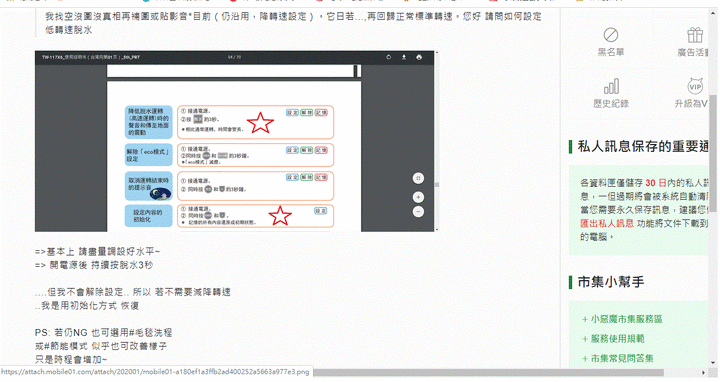Open the 小惡魔市集服務區 link
The width and height of the screenshot is (720, 382).
(x=626, y=319)
